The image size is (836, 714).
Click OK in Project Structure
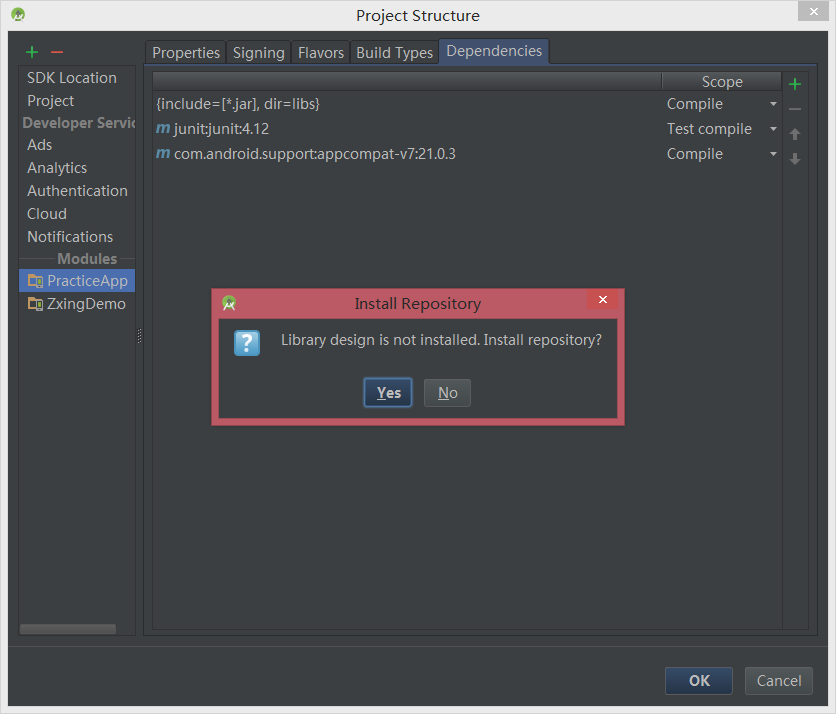(x=699, y=681)
